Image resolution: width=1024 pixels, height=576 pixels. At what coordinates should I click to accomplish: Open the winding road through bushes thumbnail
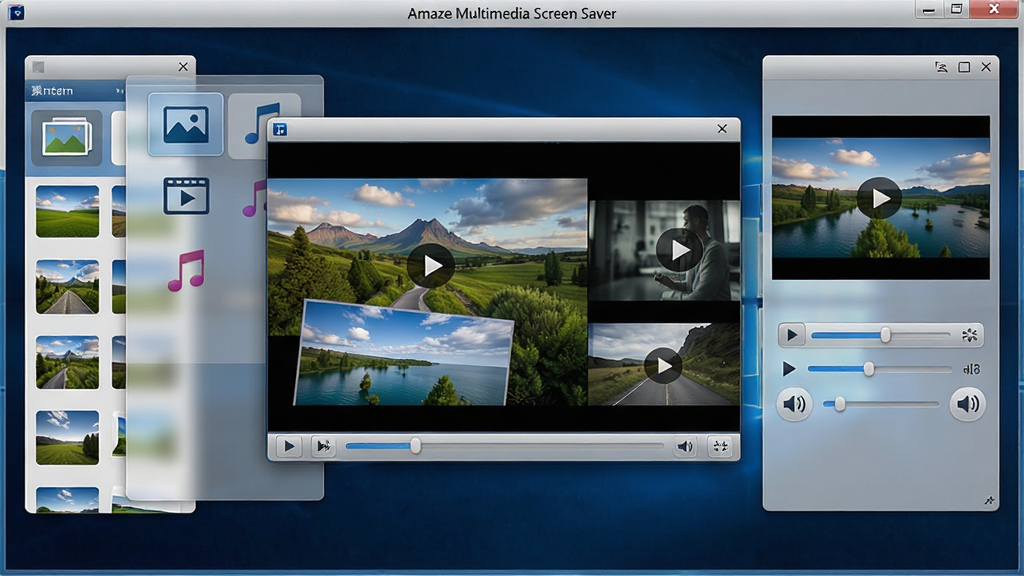click(x=67, y=362)
